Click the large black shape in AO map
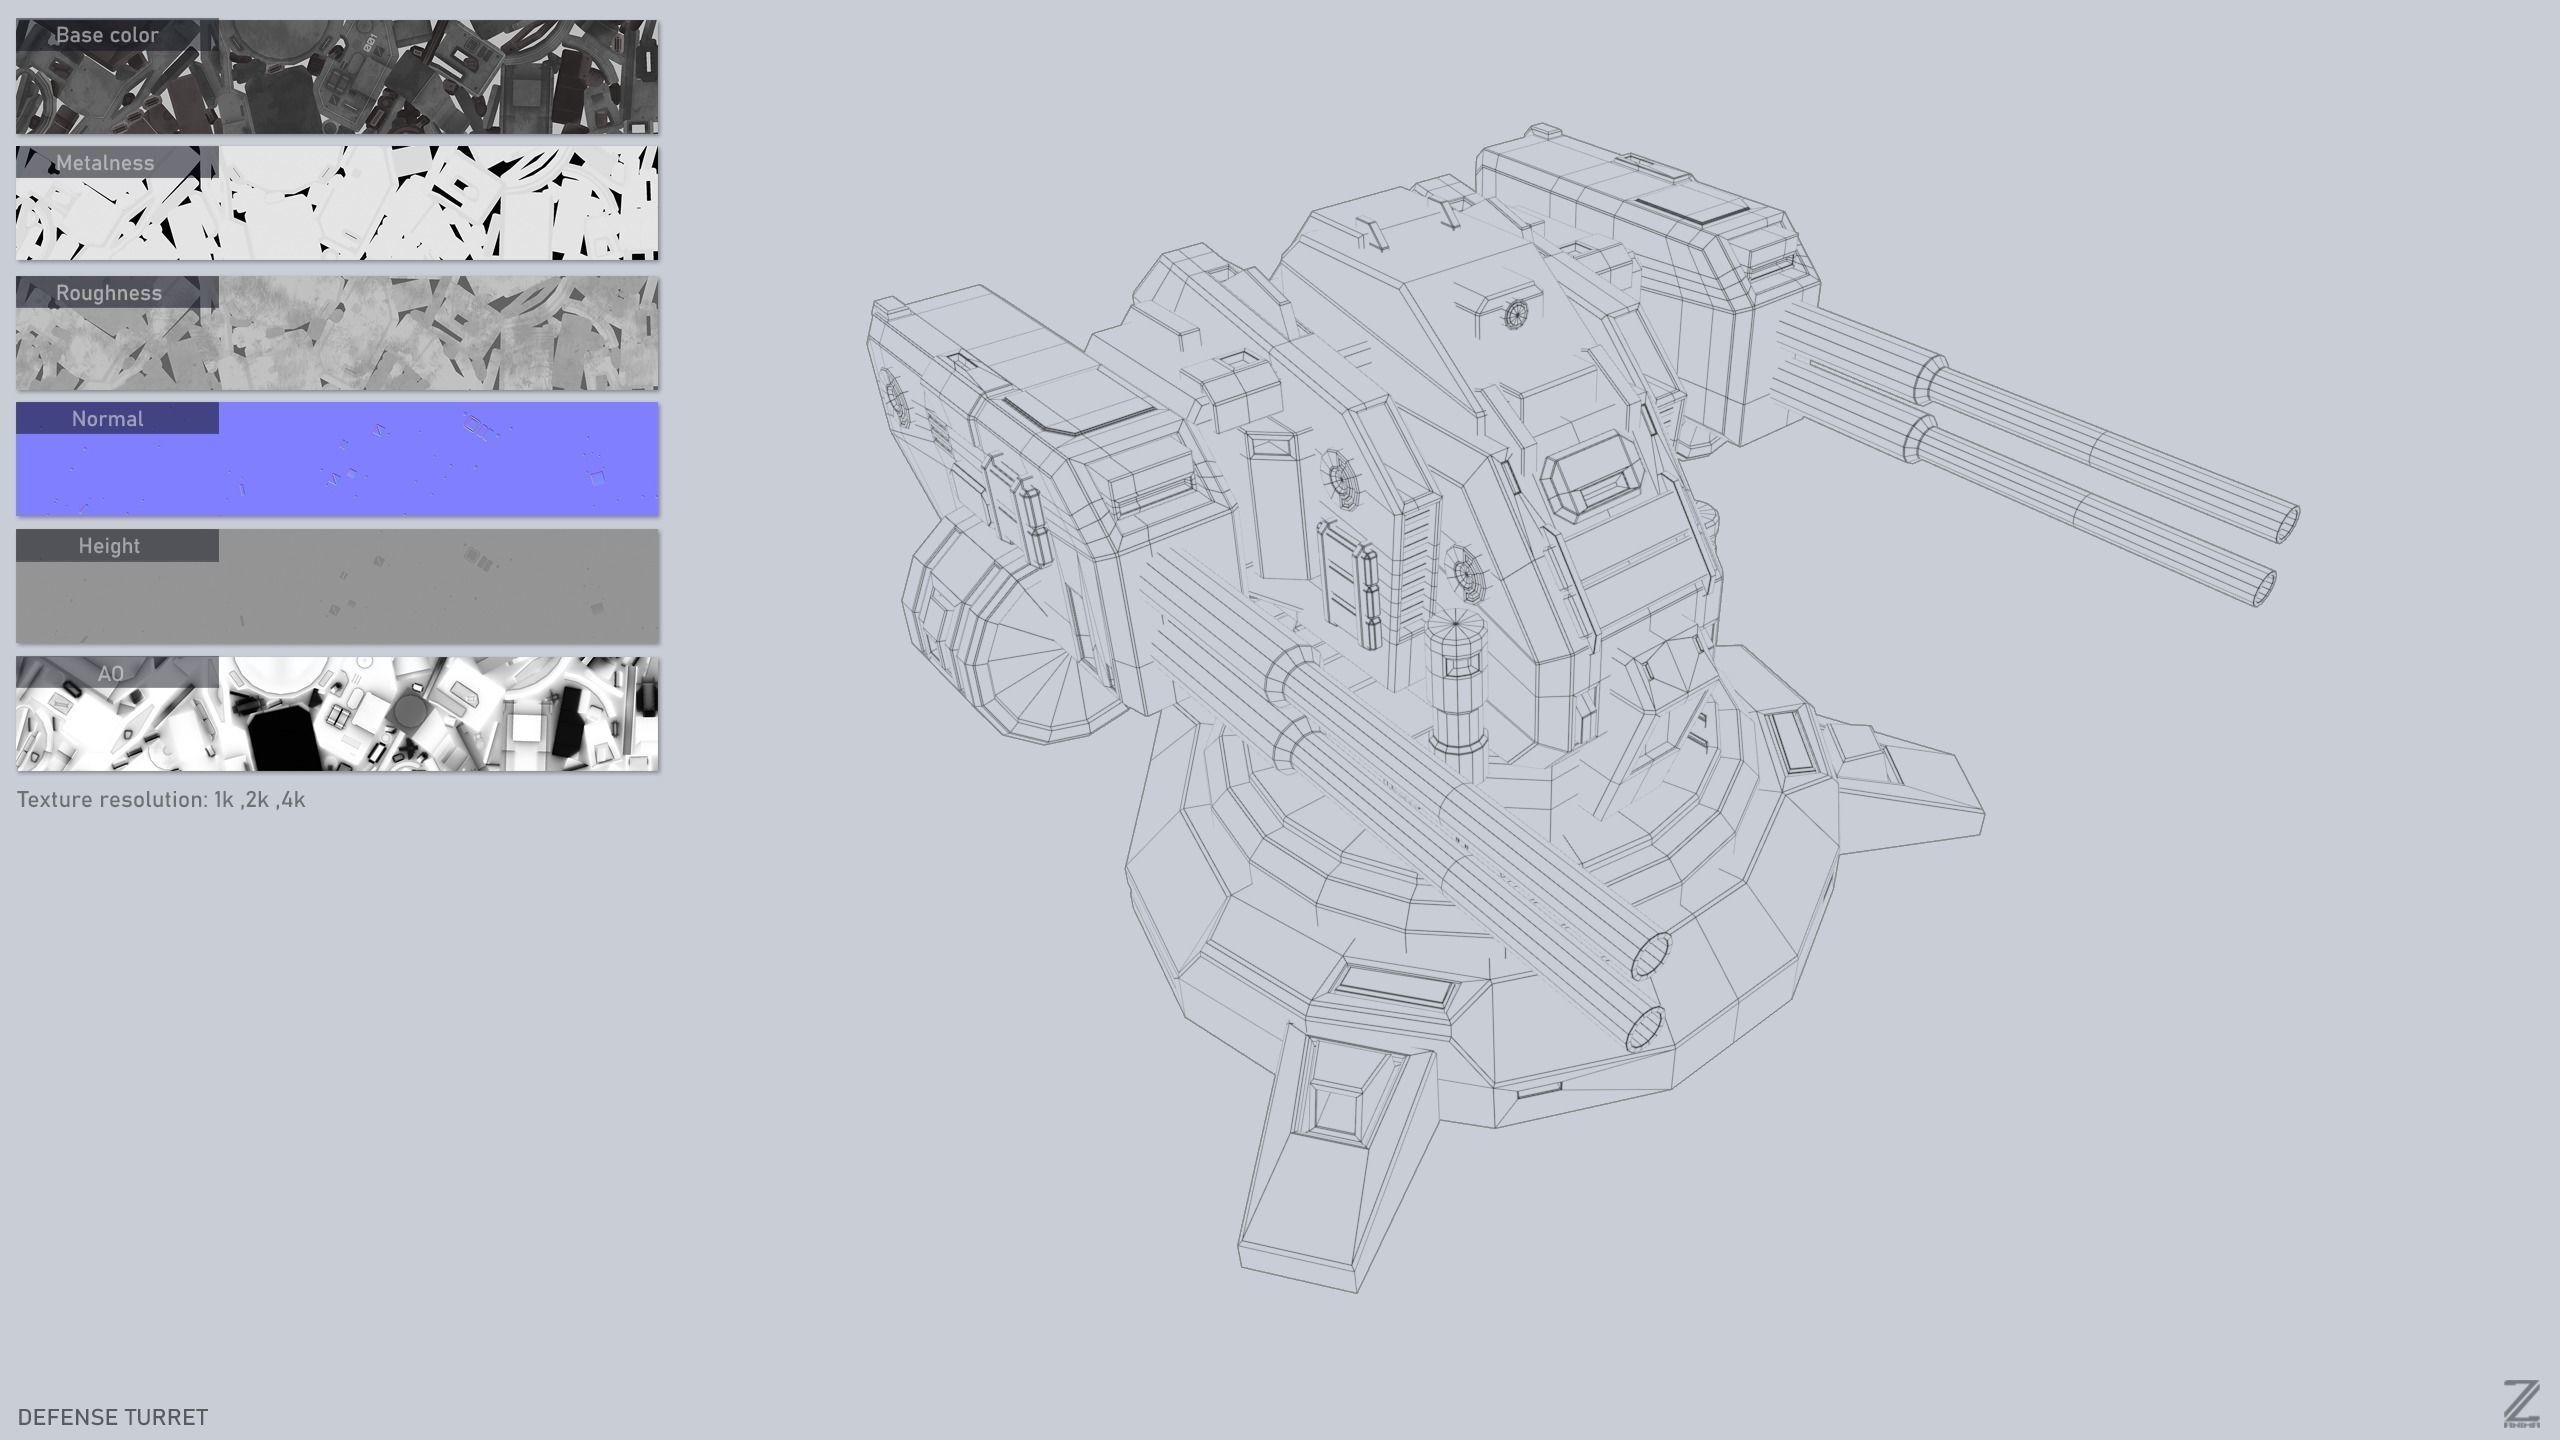2560x1440 pixels. [x=283, y=741]
